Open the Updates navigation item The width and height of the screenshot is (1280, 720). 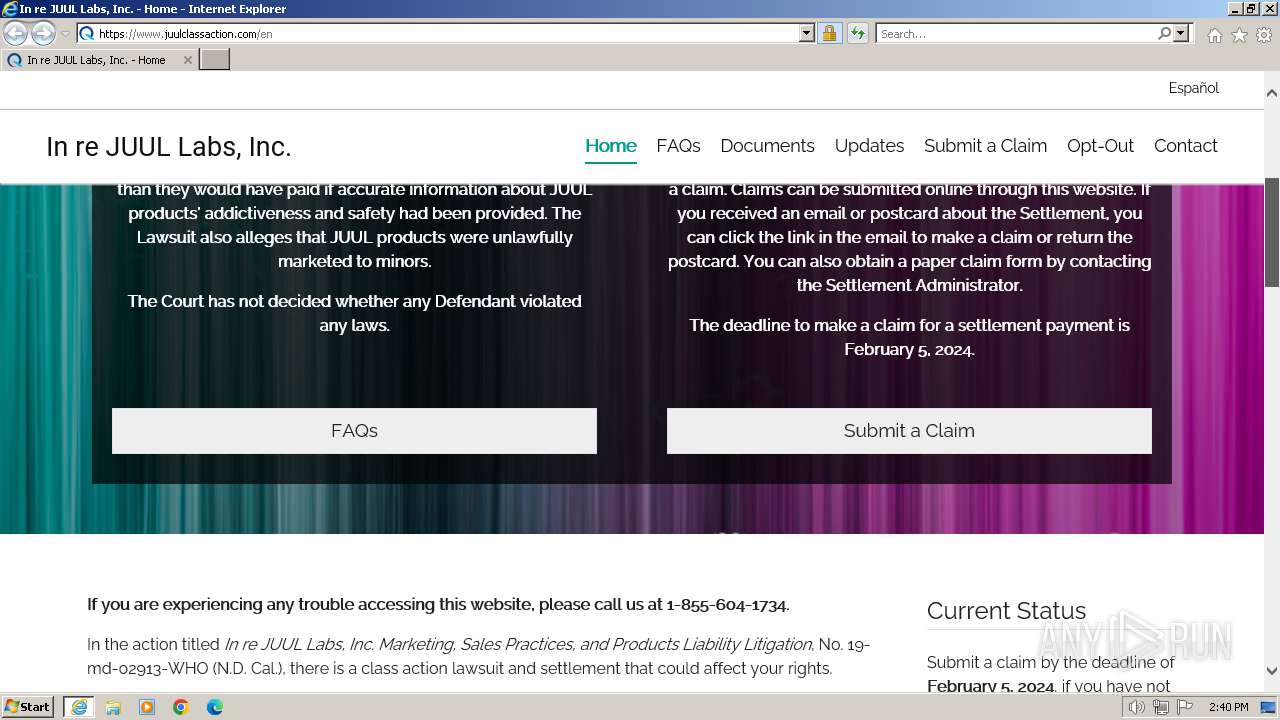869,146
